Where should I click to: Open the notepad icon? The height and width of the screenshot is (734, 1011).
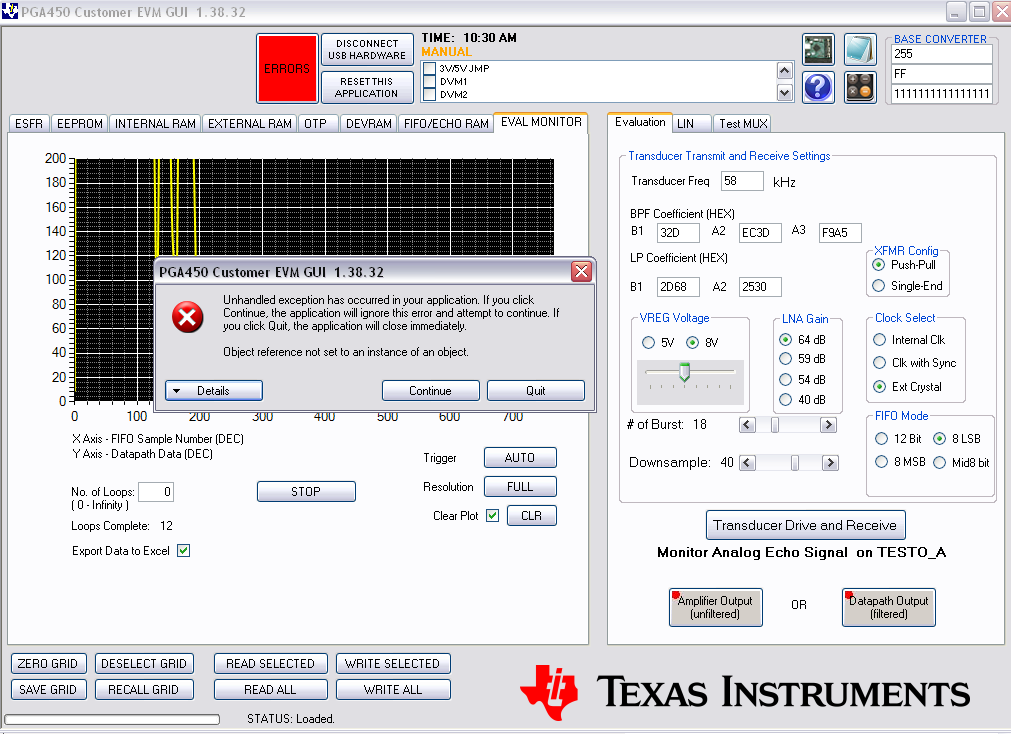click(x=860, y=50)
